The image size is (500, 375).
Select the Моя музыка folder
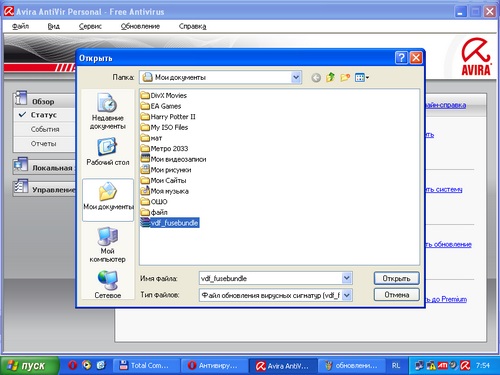pyautogui.click(x=165, y=191)
